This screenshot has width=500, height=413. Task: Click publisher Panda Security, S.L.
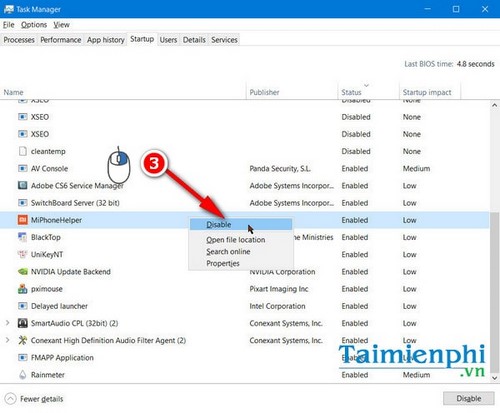tap(280, 168)
